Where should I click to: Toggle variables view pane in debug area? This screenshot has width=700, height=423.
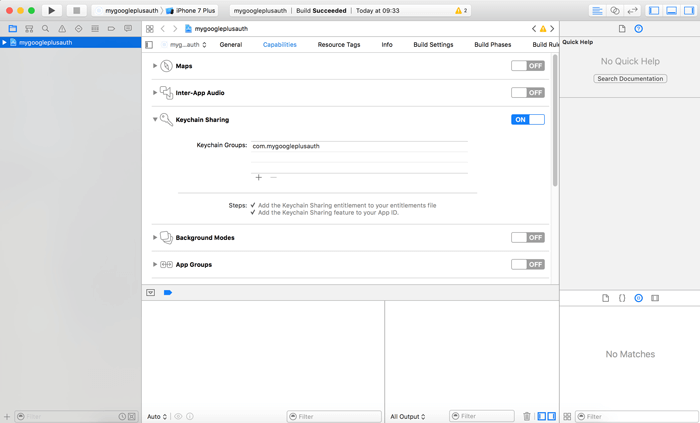(x=542, y=416)
